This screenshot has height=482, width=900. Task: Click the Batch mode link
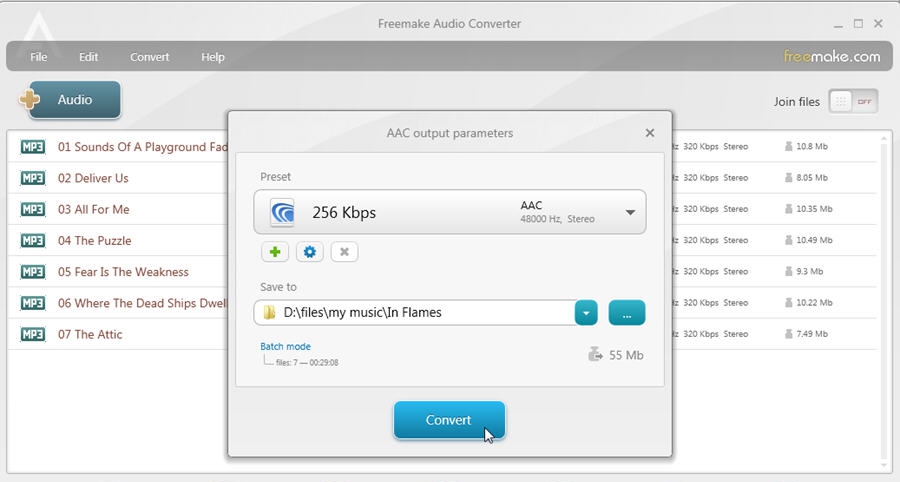pyautogui.click(x=285, y=347)
